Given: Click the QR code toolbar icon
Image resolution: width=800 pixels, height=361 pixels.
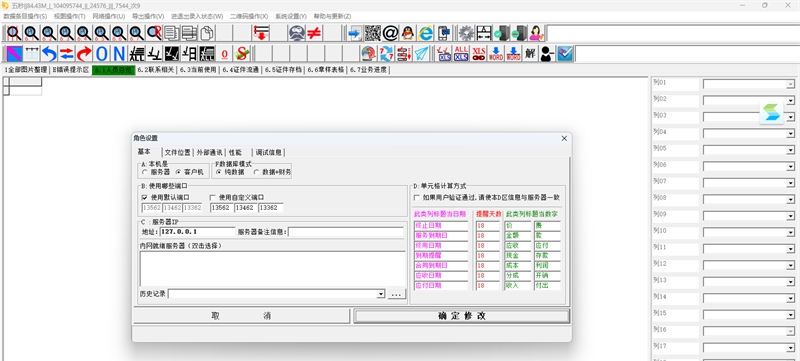Looking at the screenshot, I should (372, 33).
